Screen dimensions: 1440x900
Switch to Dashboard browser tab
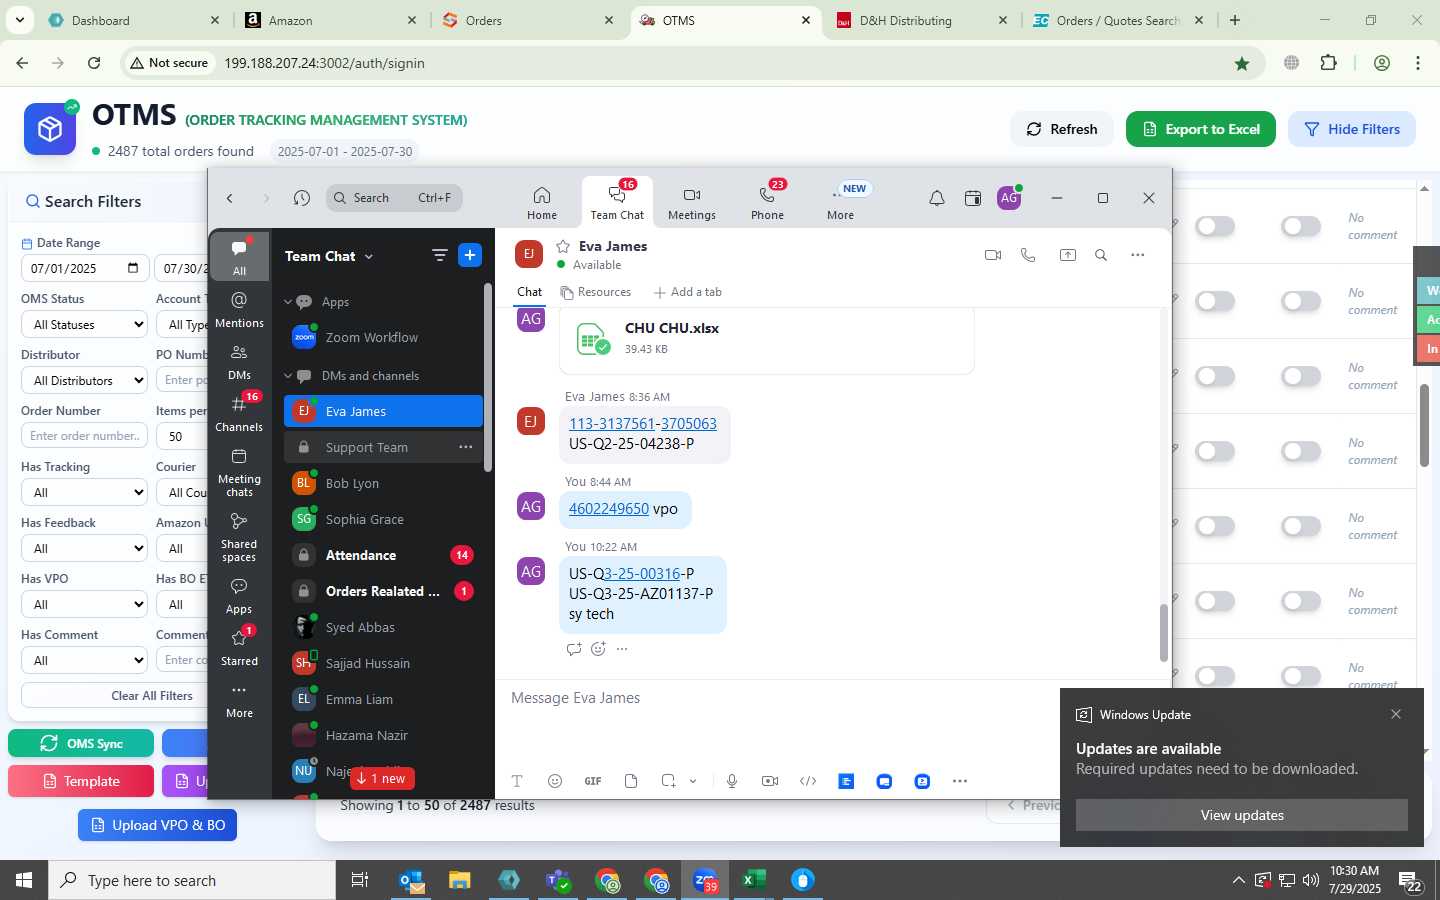pyautogui.click(x=135, y=20)
